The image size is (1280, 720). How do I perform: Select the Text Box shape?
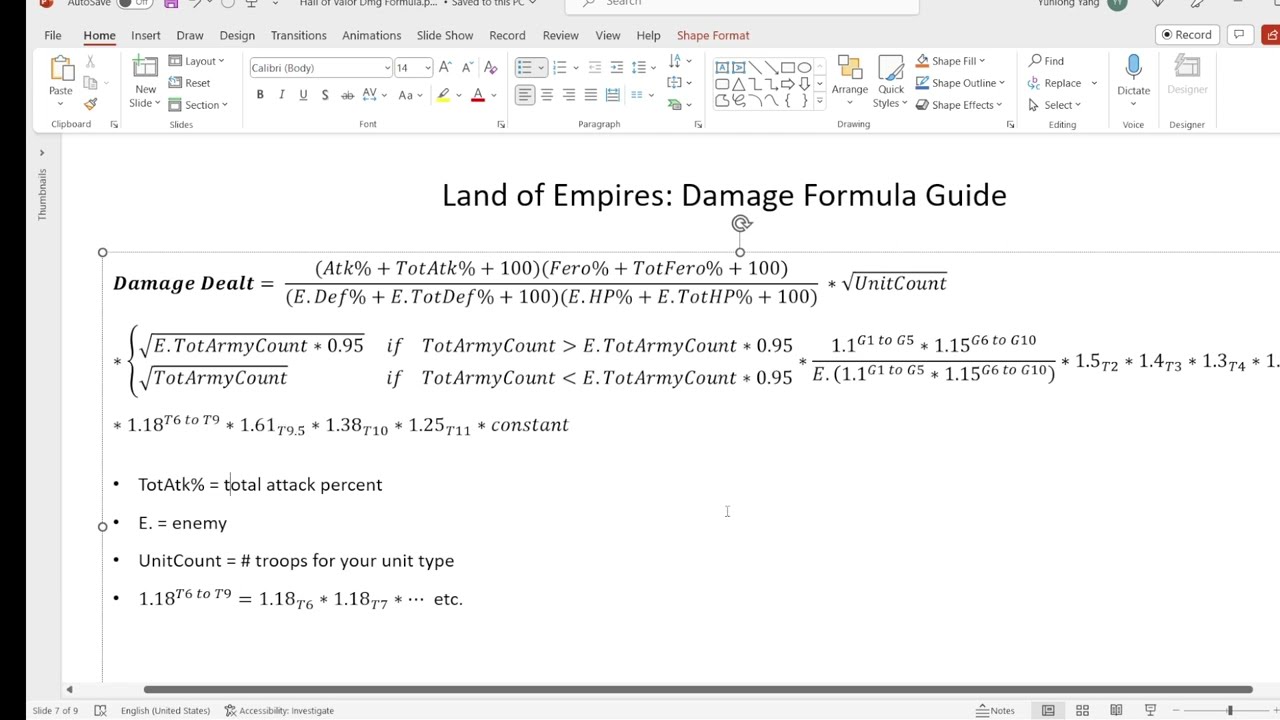pyautogui.click(x=722, y=68)
